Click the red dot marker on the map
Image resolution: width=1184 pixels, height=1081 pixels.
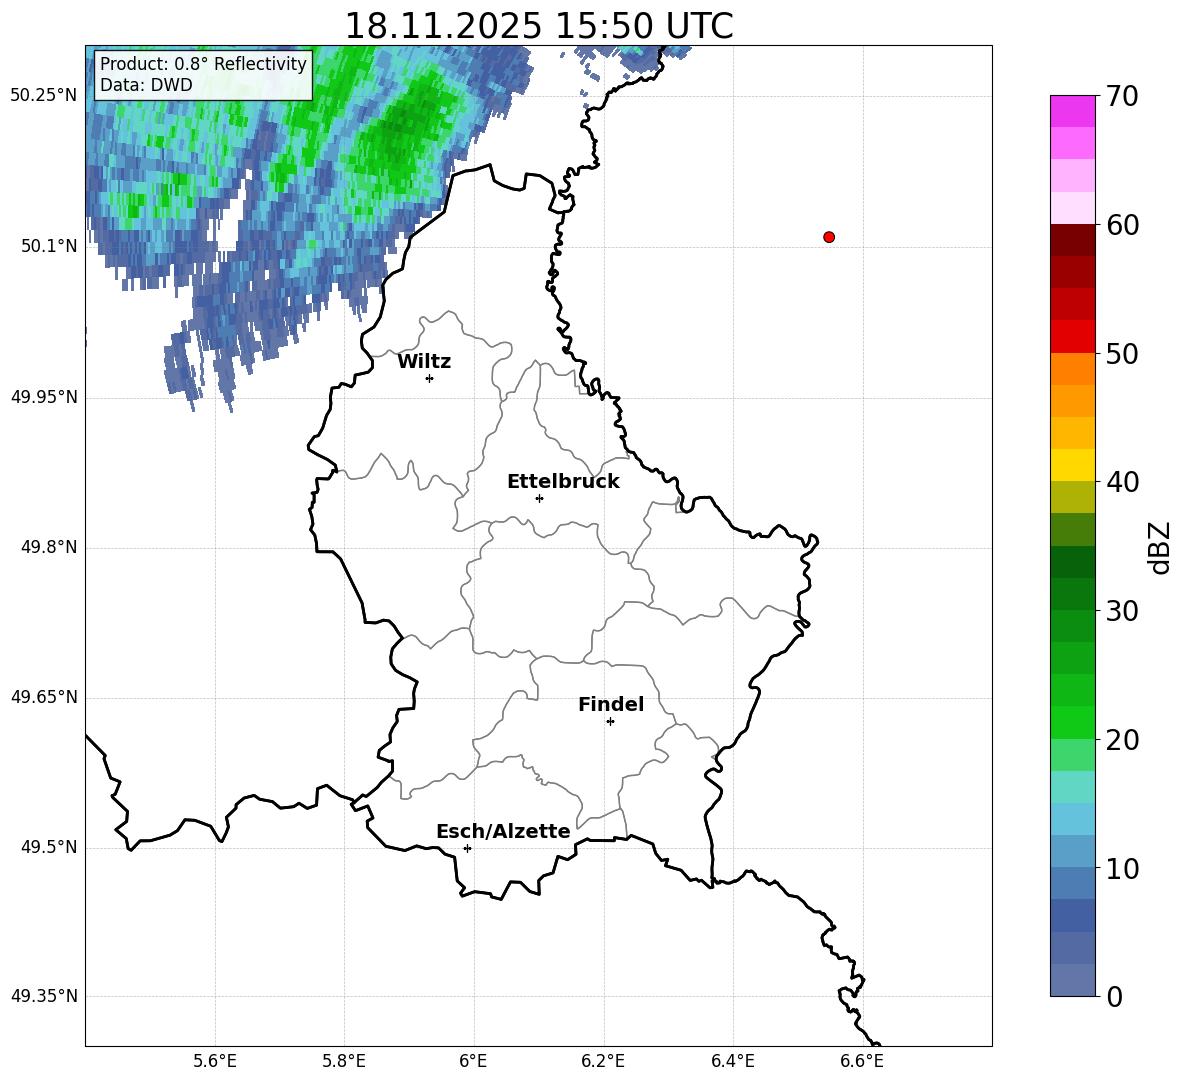pos(828,237)
